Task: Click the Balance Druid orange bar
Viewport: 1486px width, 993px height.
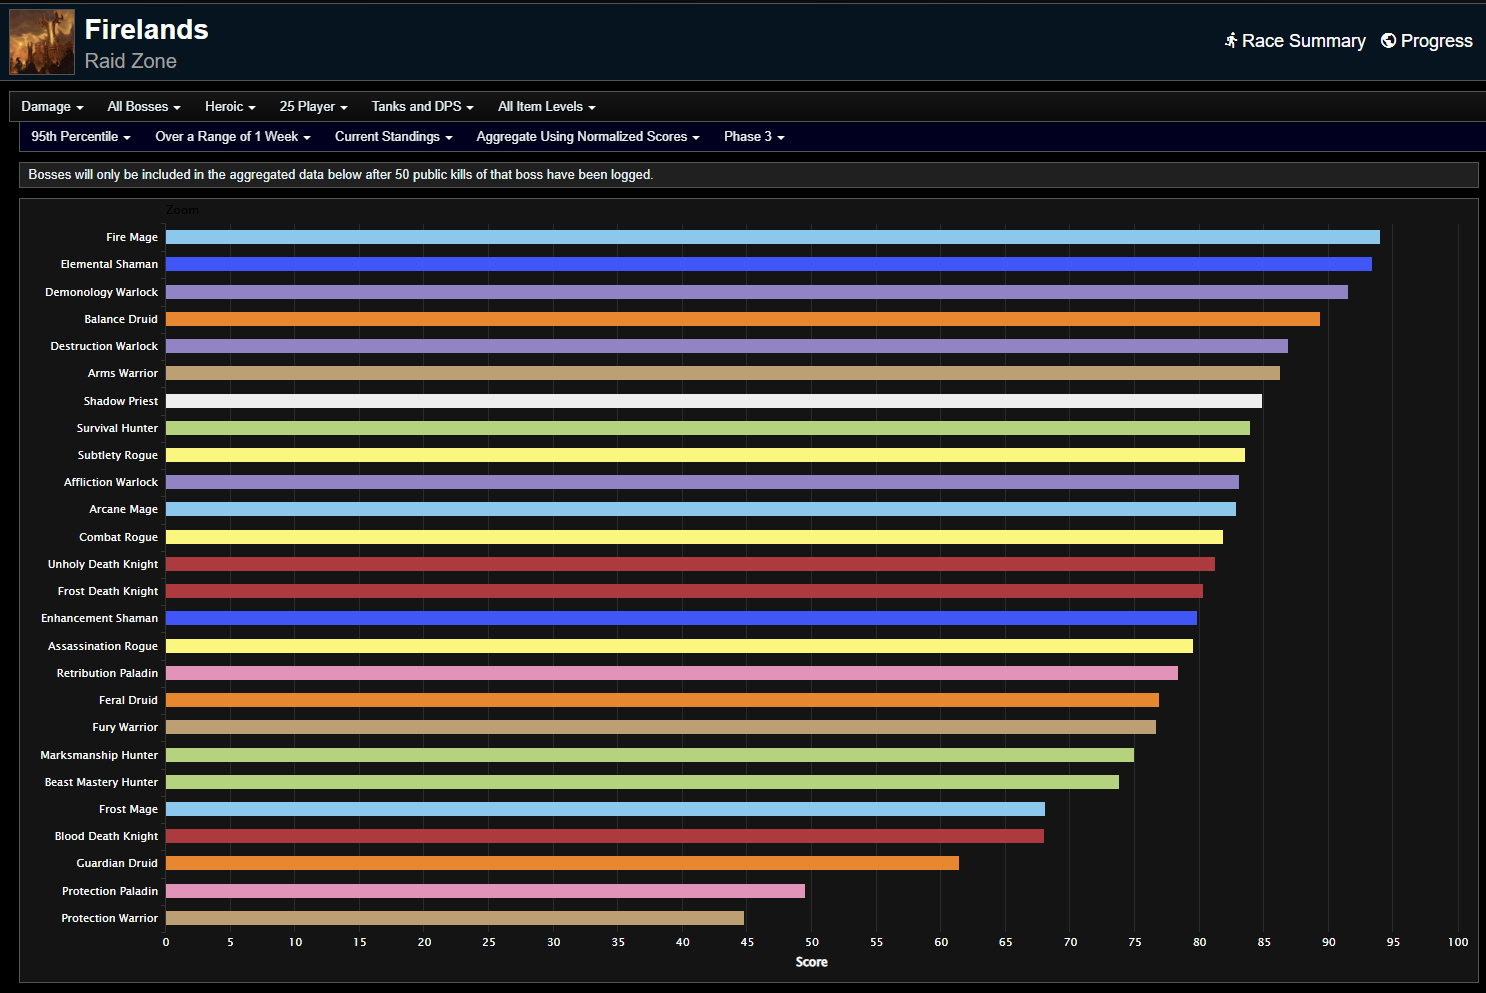Action: (x=742, y=319)
